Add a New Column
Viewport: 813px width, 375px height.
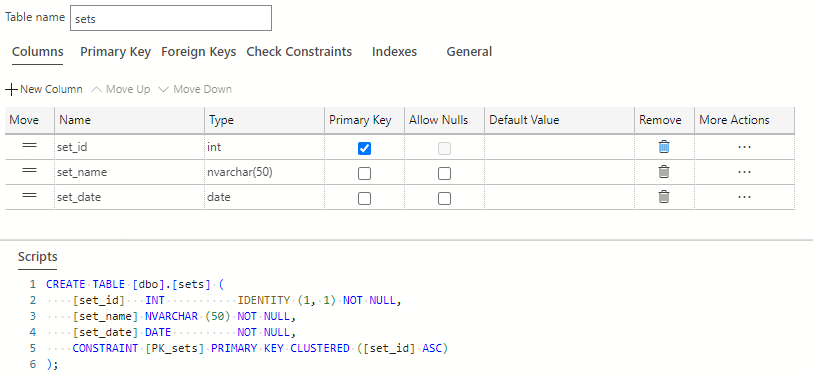[x=44, y=89]
